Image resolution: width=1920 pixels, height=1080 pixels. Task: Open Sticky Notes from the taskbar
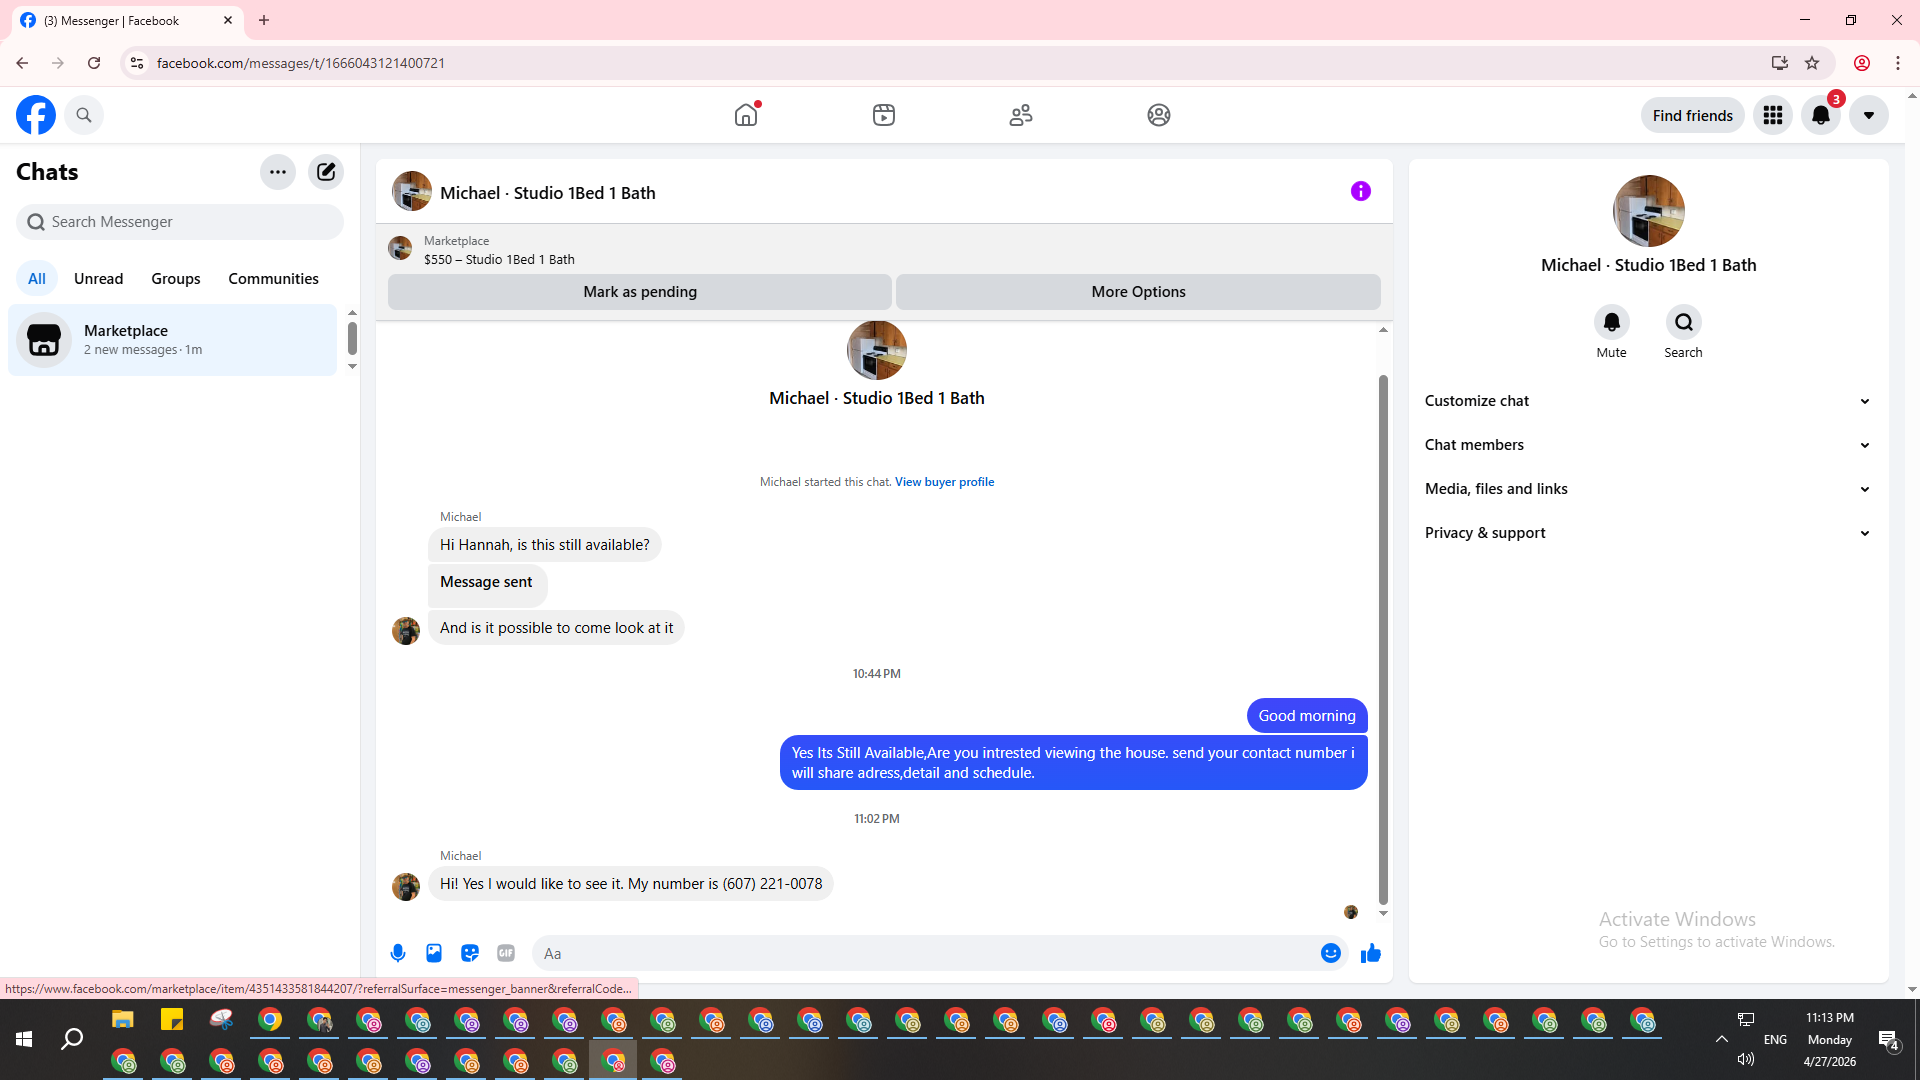tap(172, 1020)
